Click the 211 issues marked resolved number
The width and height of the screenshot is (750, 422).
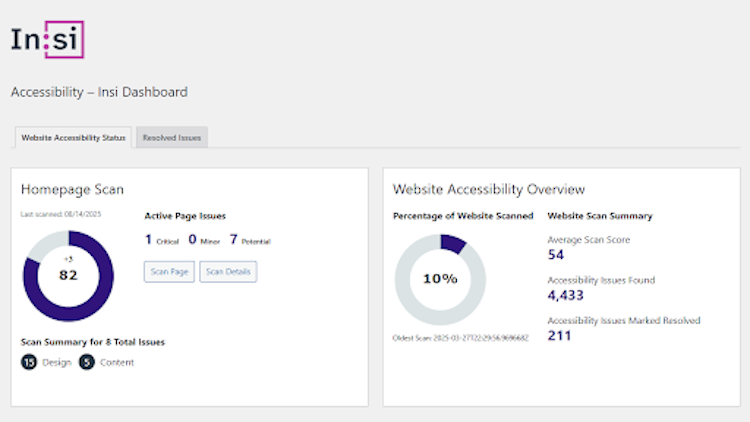[x=560, y=335]
